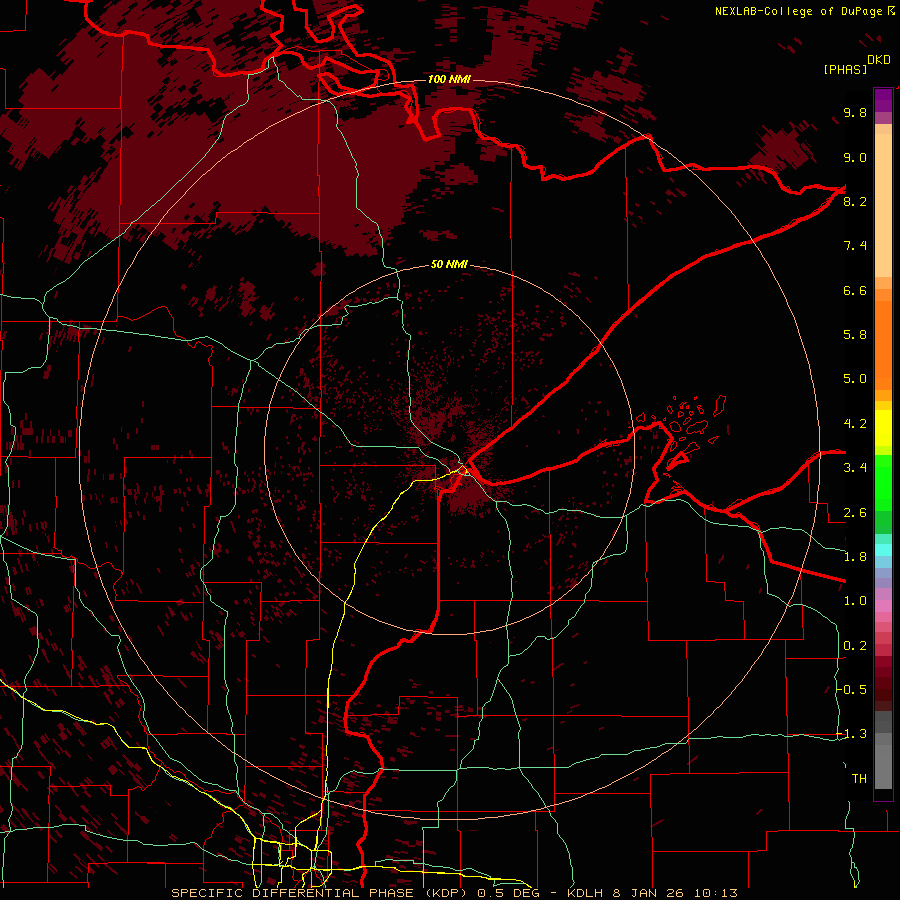Click the -0.5 scale value

pos(852,690)
